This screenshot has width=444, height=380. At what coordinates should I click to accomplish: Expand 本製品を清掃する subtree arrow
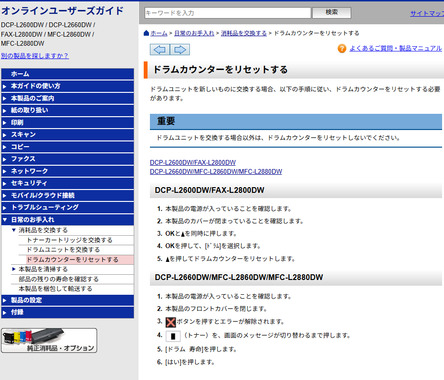click(14, 269)
